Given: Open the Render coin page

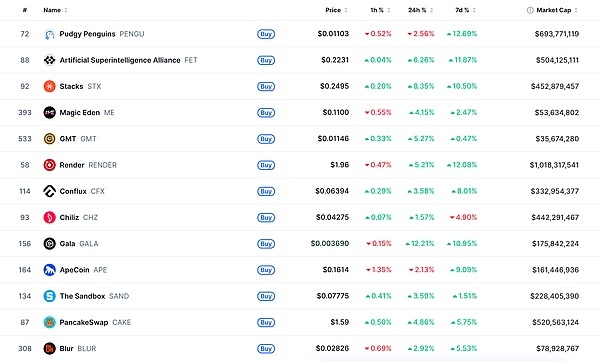Looking at the screenshot, I should pyautogui.click(x=88, y=165).
